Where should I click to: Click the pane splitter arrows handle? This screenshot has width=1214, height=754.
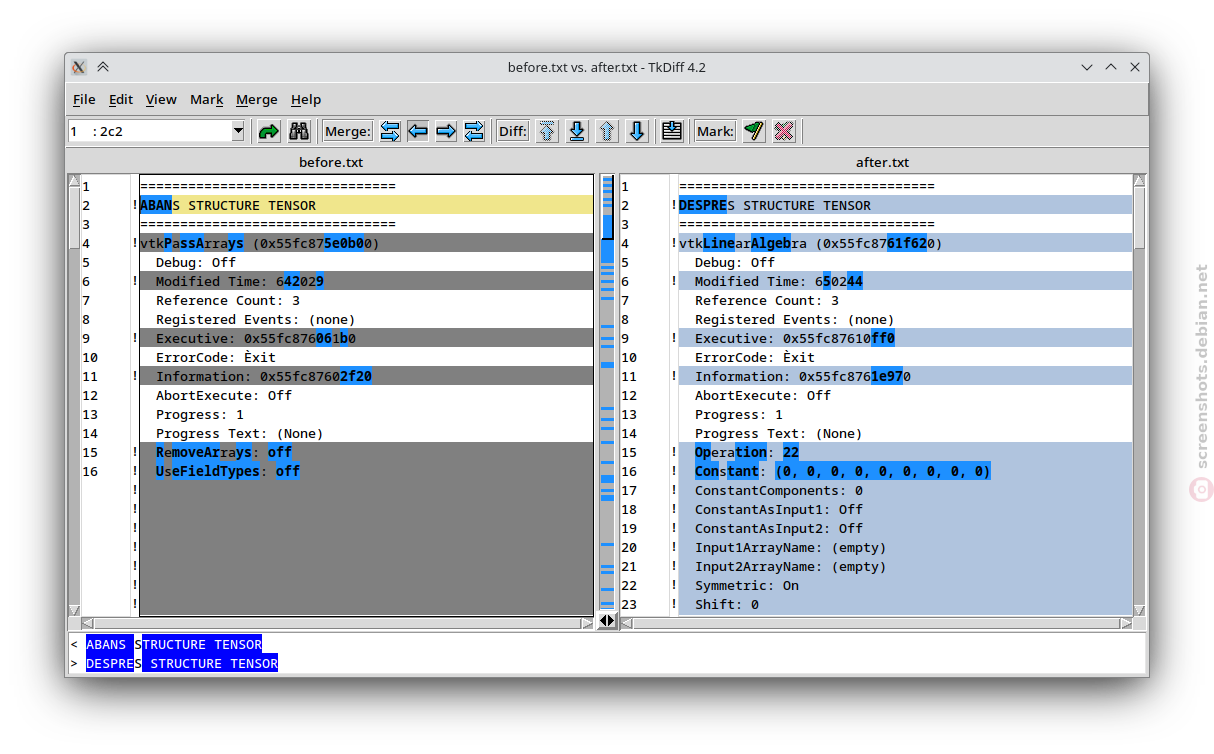(607, 621)
